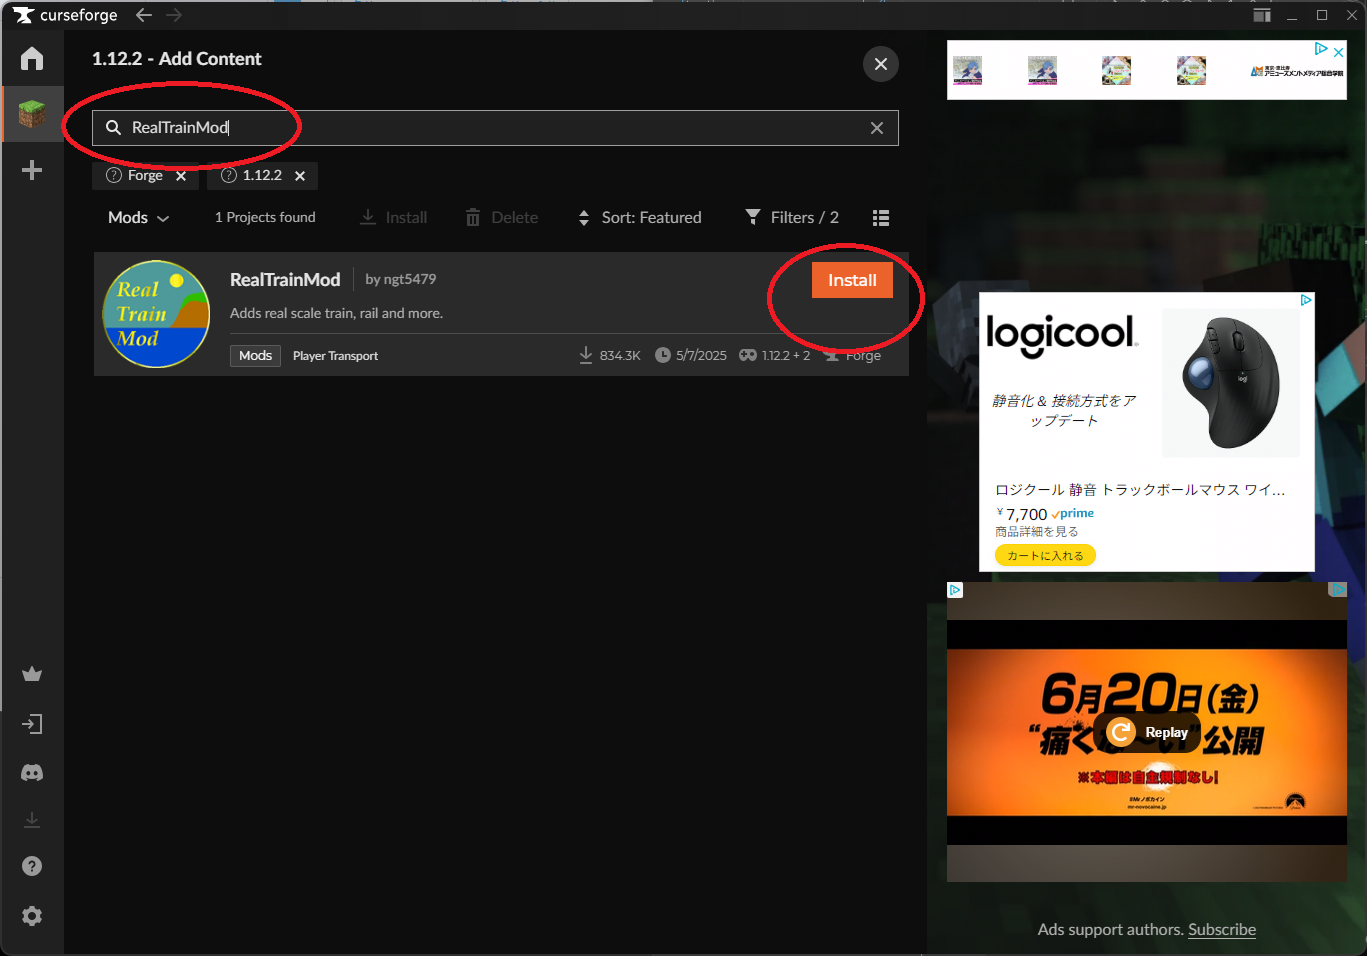
Task: Open the premium crown icon
Action: click(x=32, y=674)
